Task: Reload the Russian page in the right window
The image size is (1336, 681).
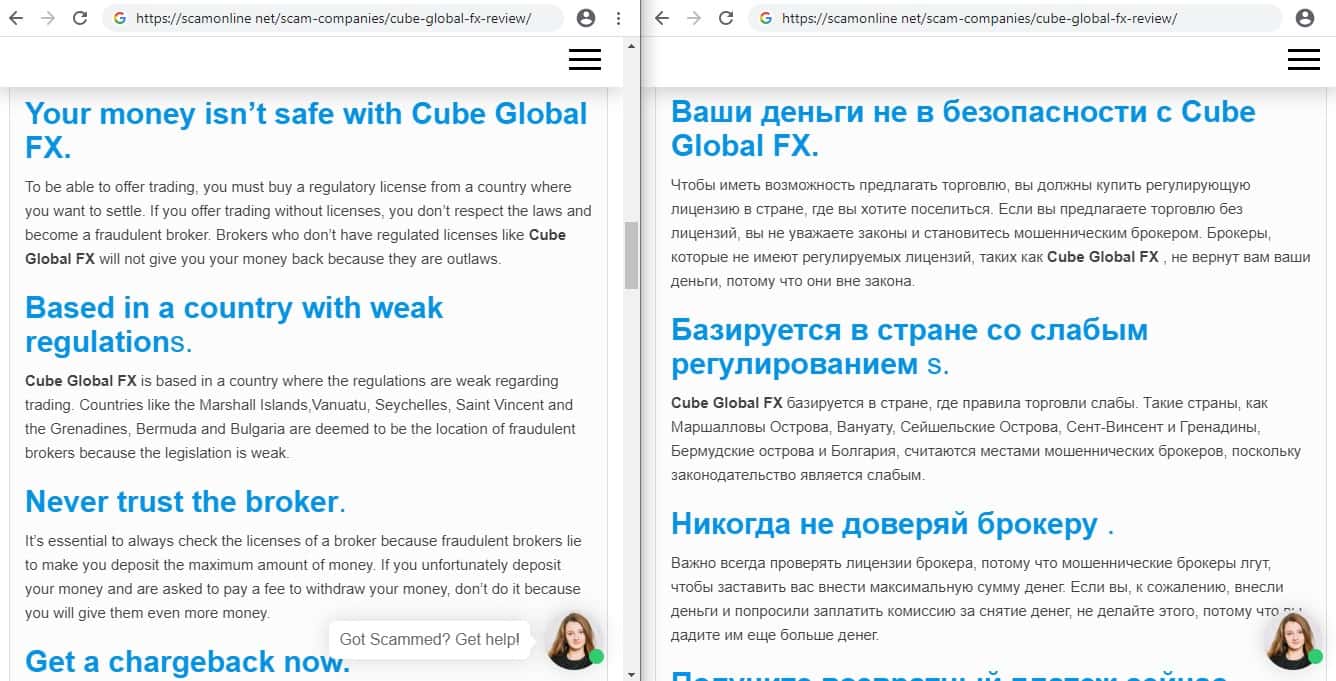Action: pyautogui.click(x=726, y=18)
